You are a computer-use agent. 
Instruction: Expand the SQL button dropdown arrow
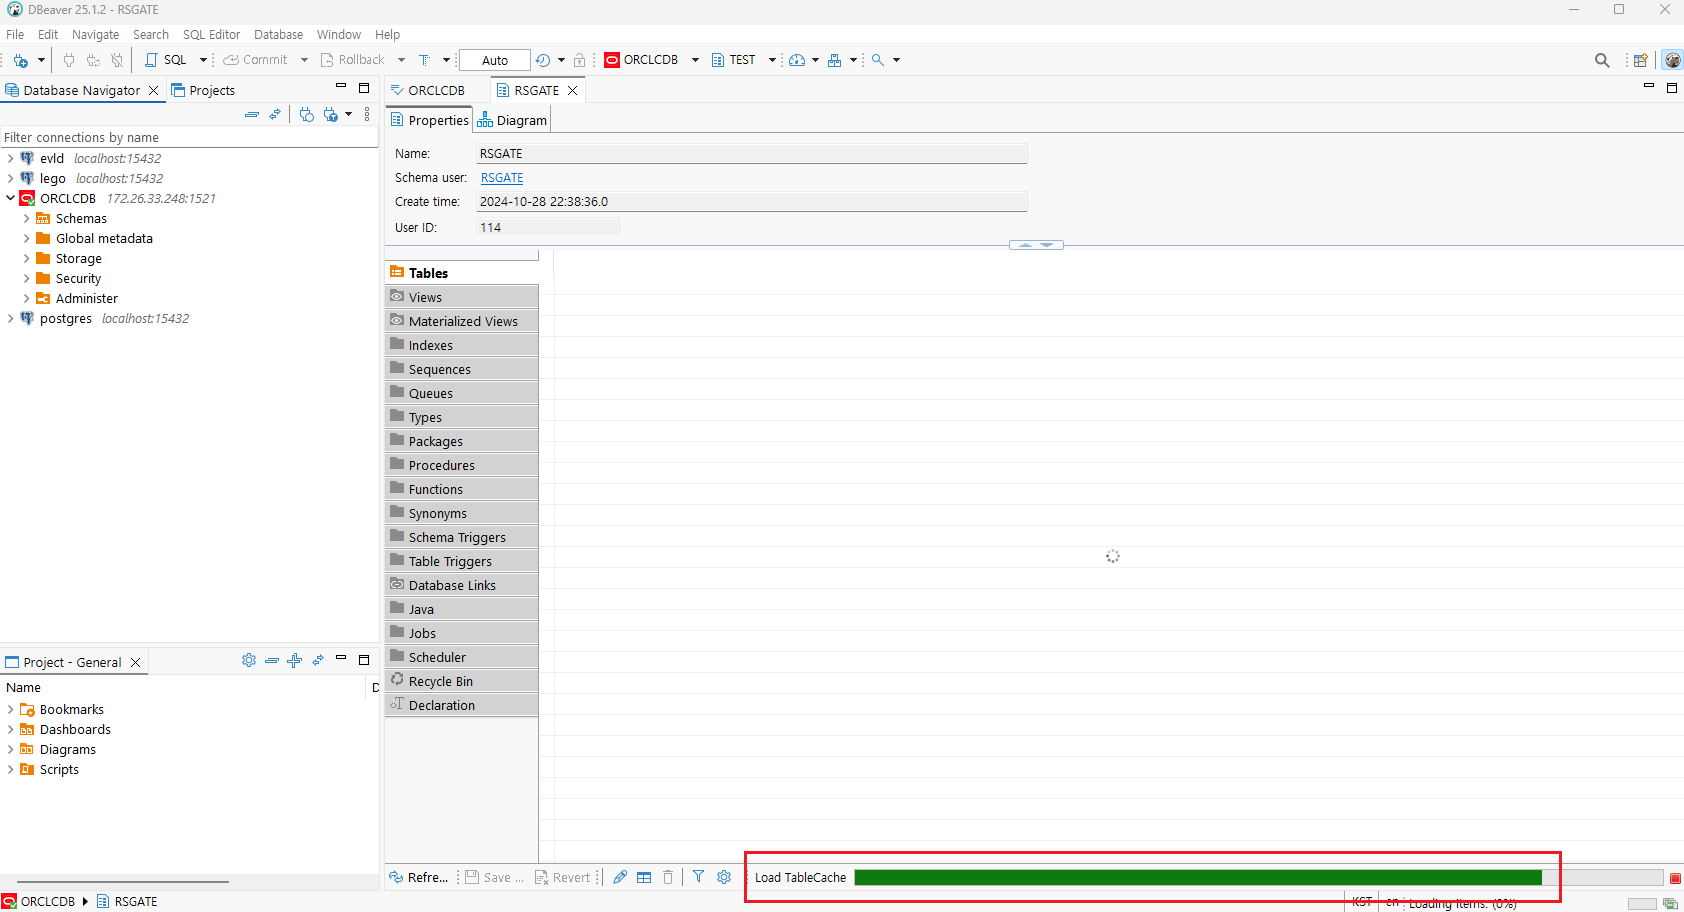[203, 60]
